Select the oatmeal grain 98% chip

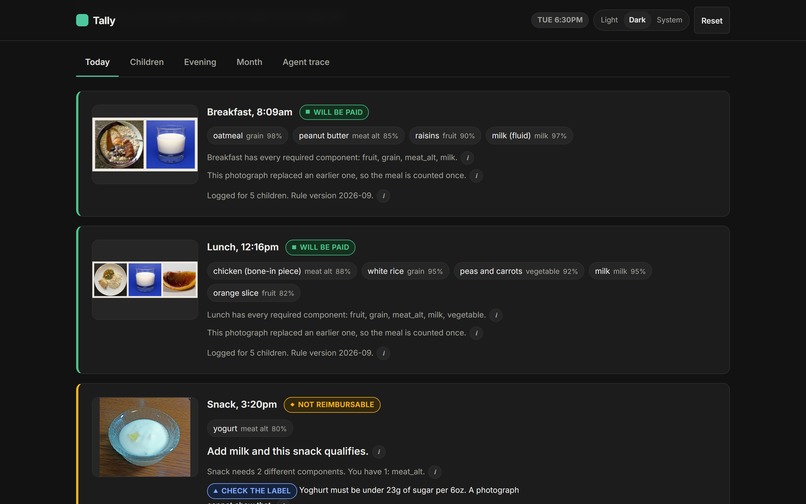pyautogui.click(x=247, y=136)
